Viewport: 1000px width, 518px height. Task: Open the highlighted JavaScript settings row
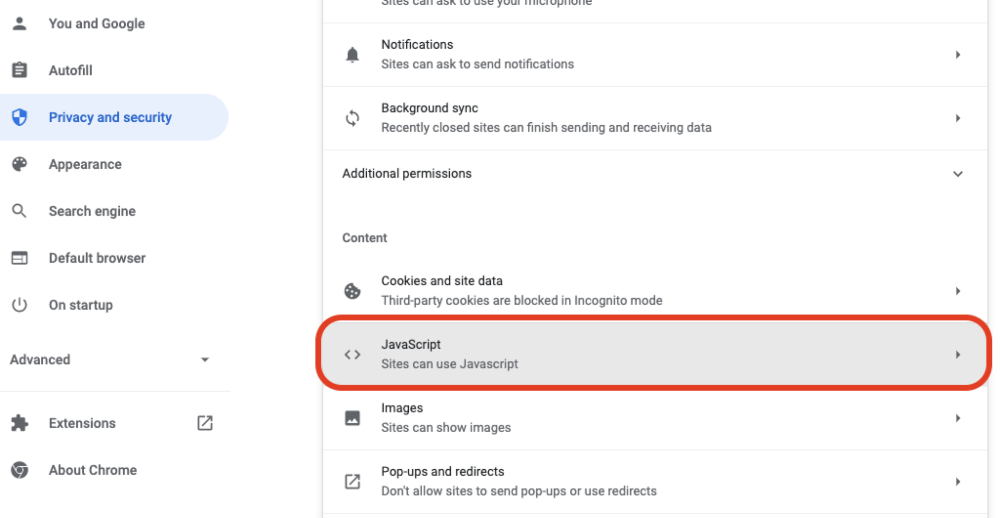coord(655,354)
